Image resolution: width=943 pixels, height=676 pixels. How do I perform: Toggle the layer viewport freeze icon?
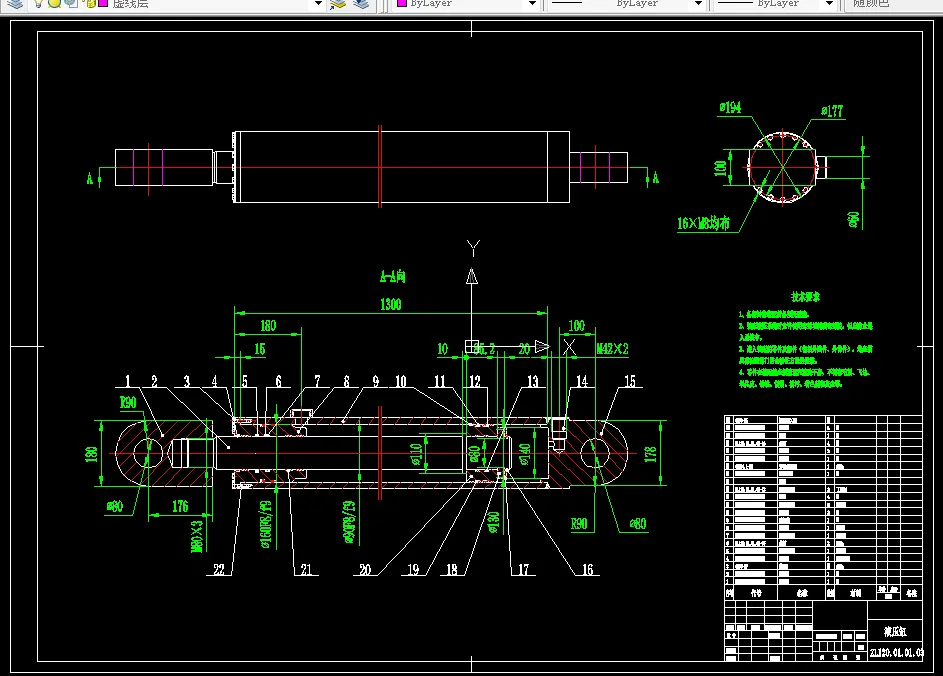point(72,3)
